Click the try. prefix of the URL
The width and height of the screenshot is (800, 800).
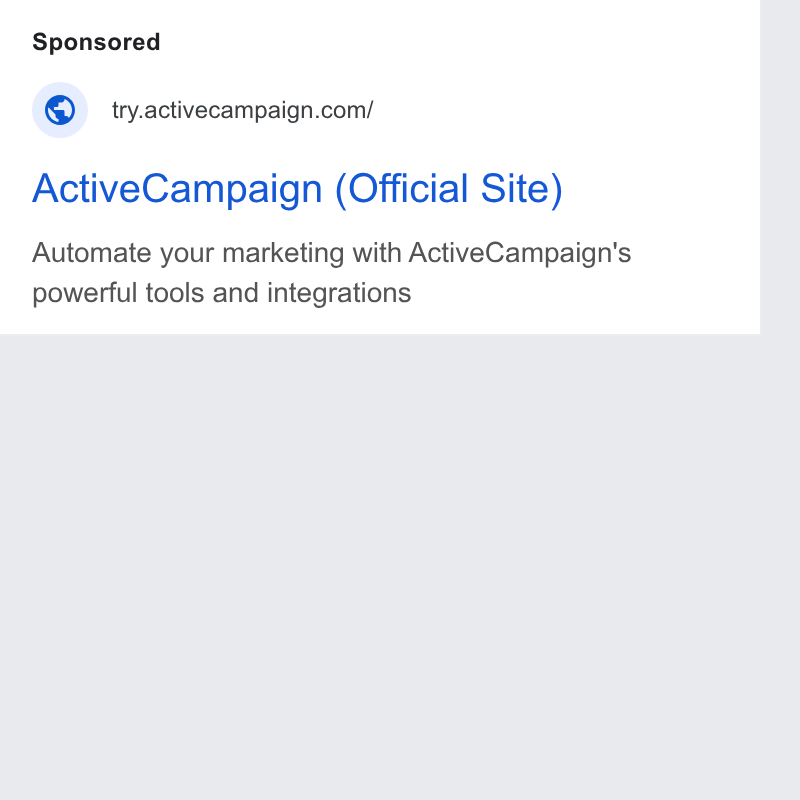pos(128,110)
